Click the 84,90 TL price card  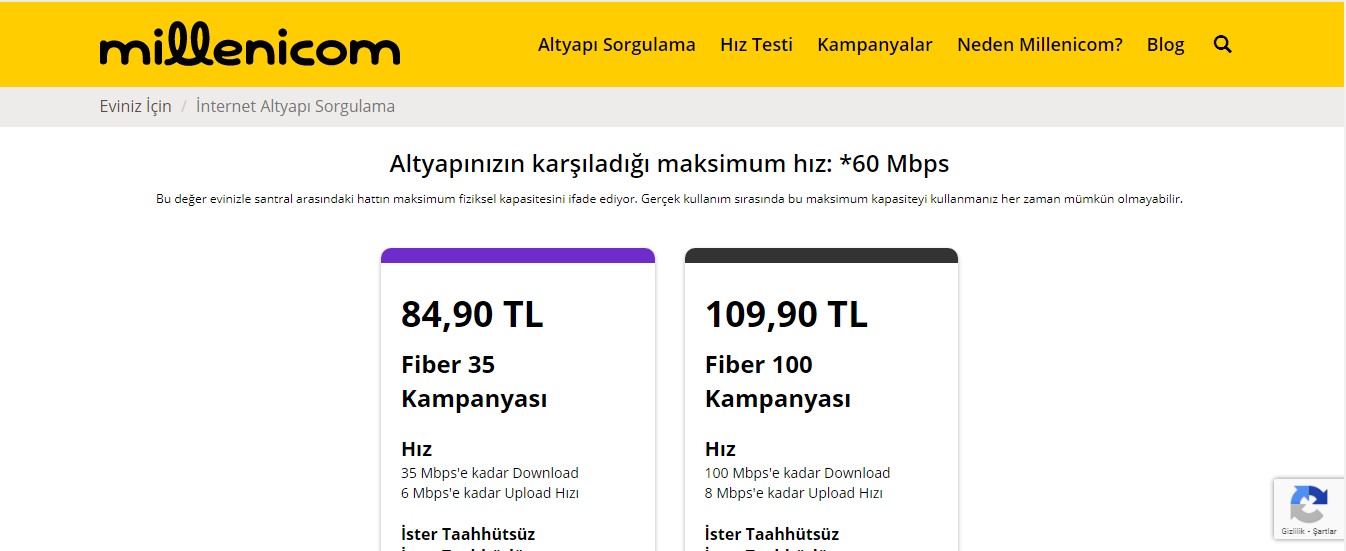tap(472, 314)
